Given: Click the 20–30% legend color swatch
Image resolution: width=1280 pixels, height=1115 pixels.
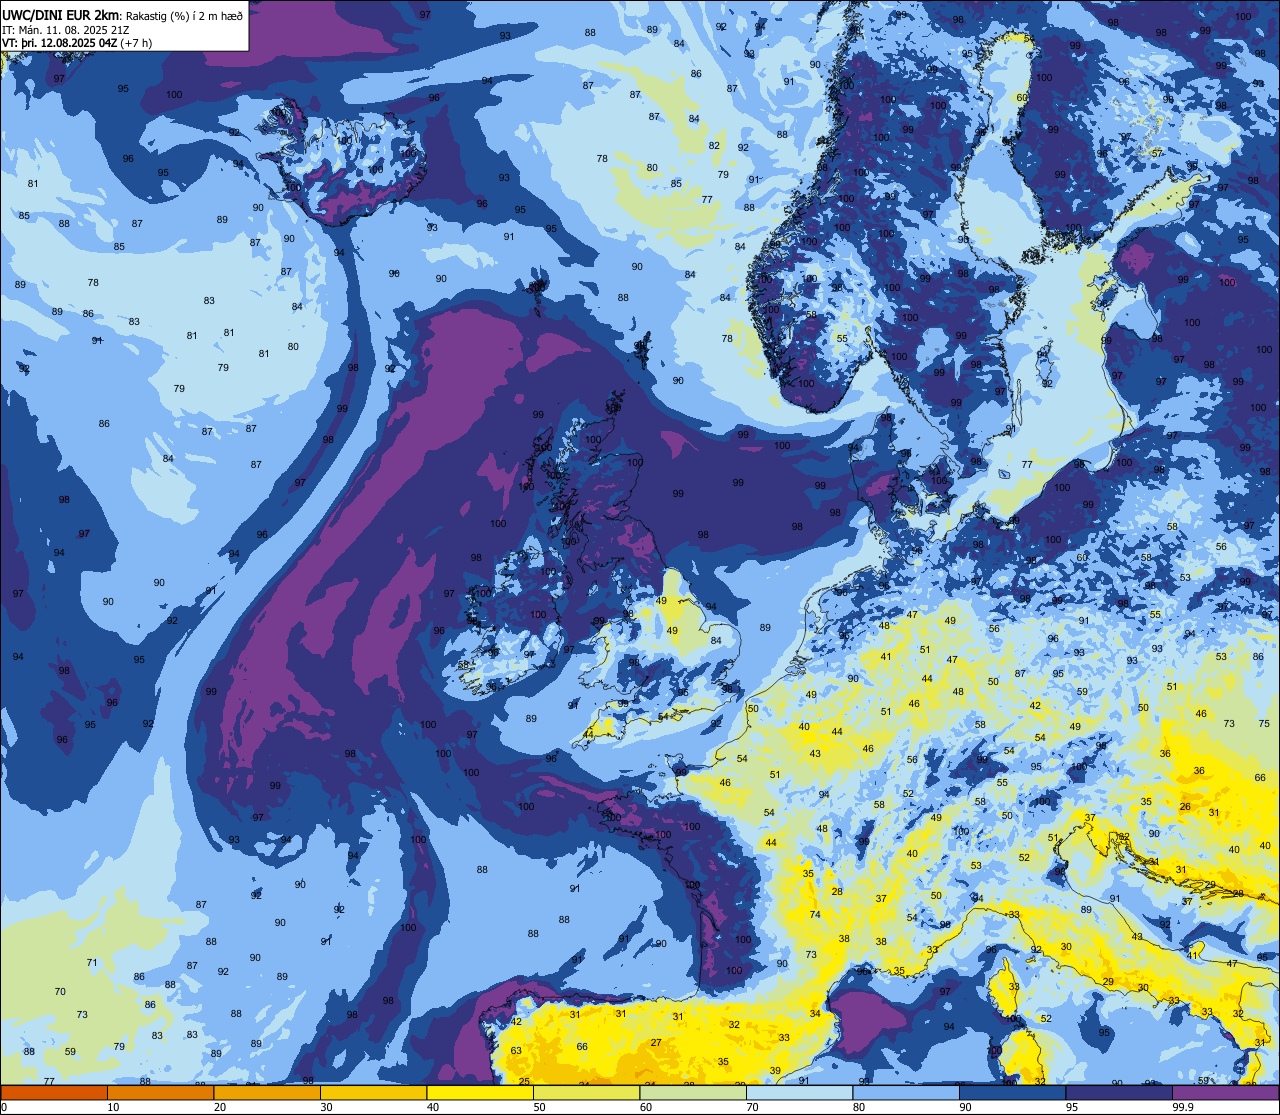Looking at the screenshot, I should pos(267,1093).
